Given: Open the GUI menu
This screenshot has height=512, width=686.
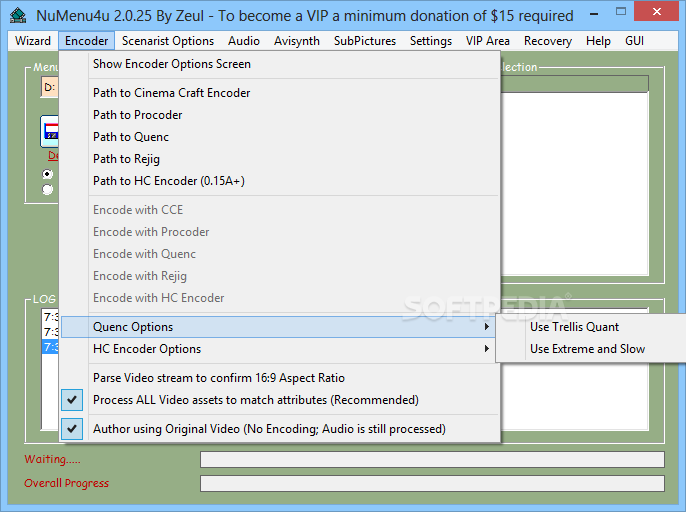Looking at the screenshot, I should [634, 41].
